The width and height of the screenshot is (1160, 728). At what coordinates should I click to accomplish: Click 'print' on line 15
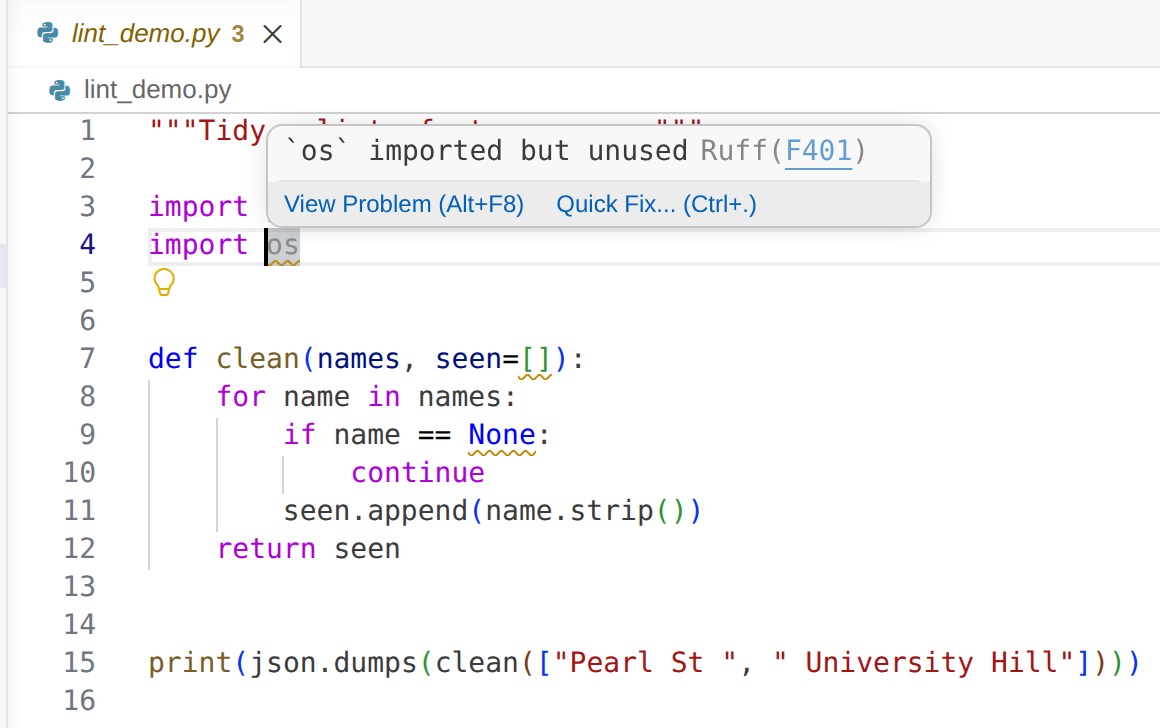[190, 663]
